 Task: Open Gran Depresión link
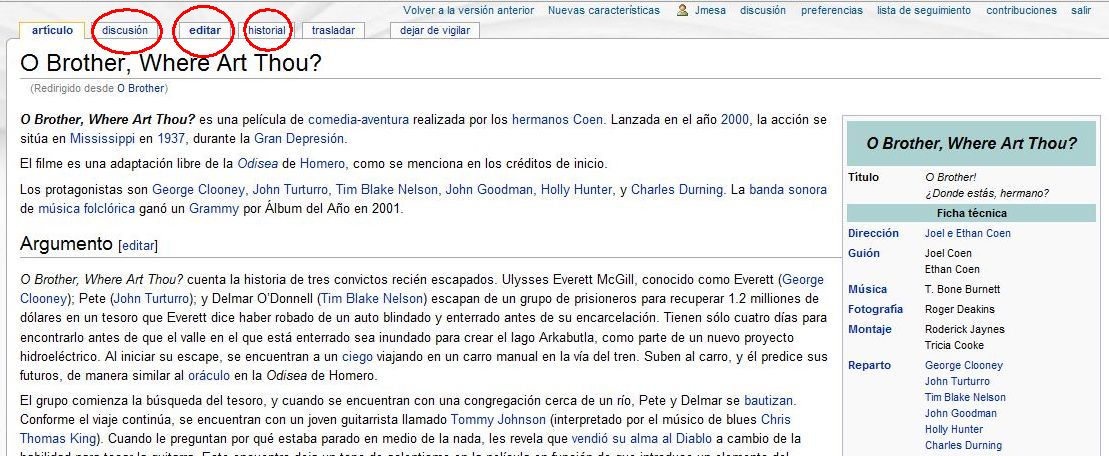[x=299, y=139]
